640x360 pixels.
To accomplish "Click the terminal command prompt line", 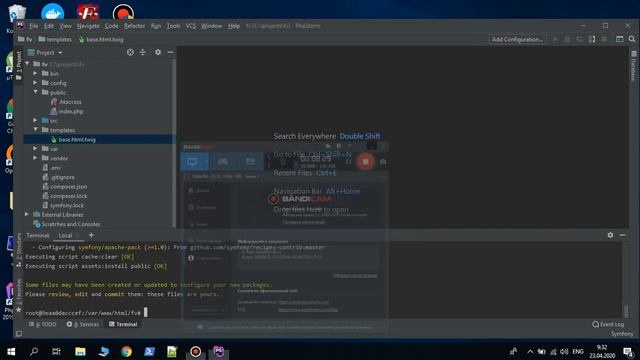I will coord(87,313).
